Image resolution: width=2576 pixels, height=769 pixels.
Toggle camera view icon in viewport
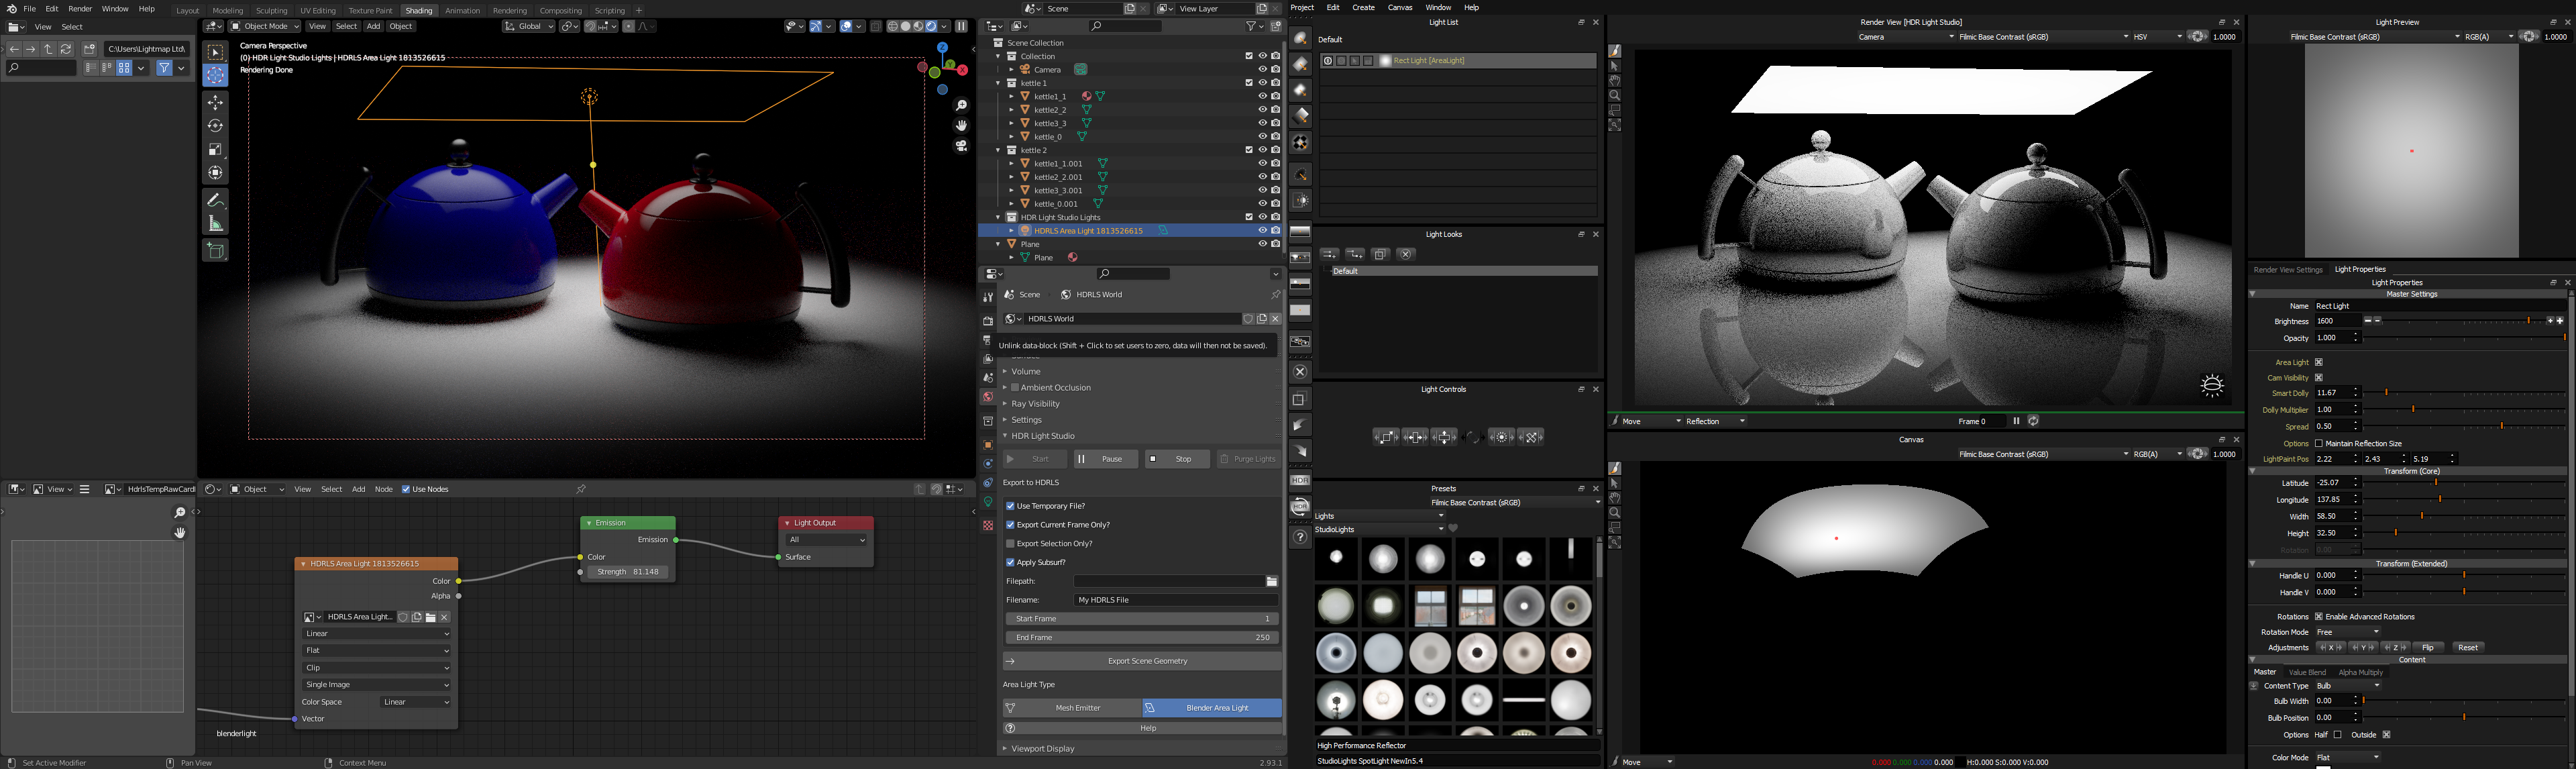961,146
